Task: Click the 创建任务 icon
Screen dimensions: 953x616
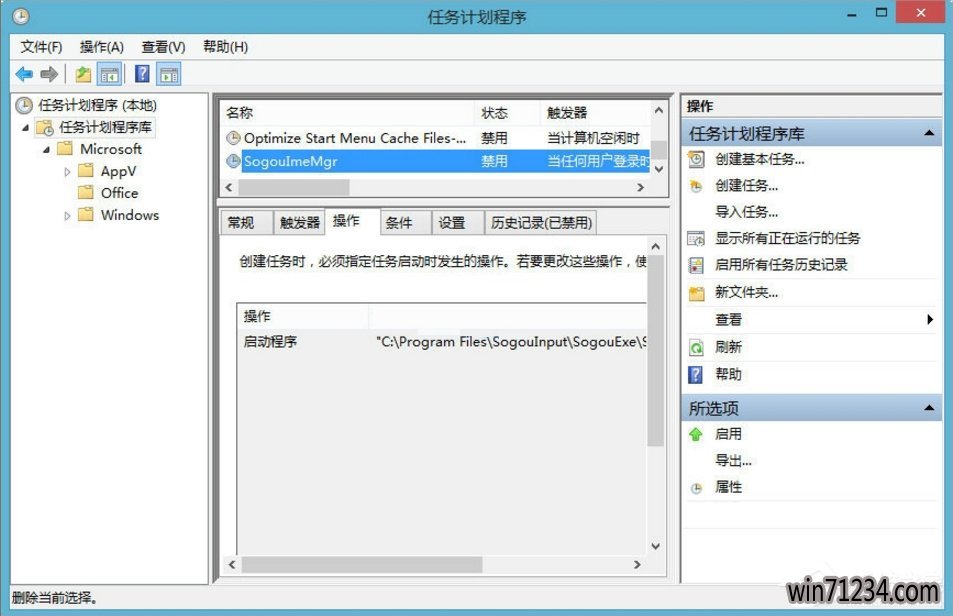Action: (696, 186)
